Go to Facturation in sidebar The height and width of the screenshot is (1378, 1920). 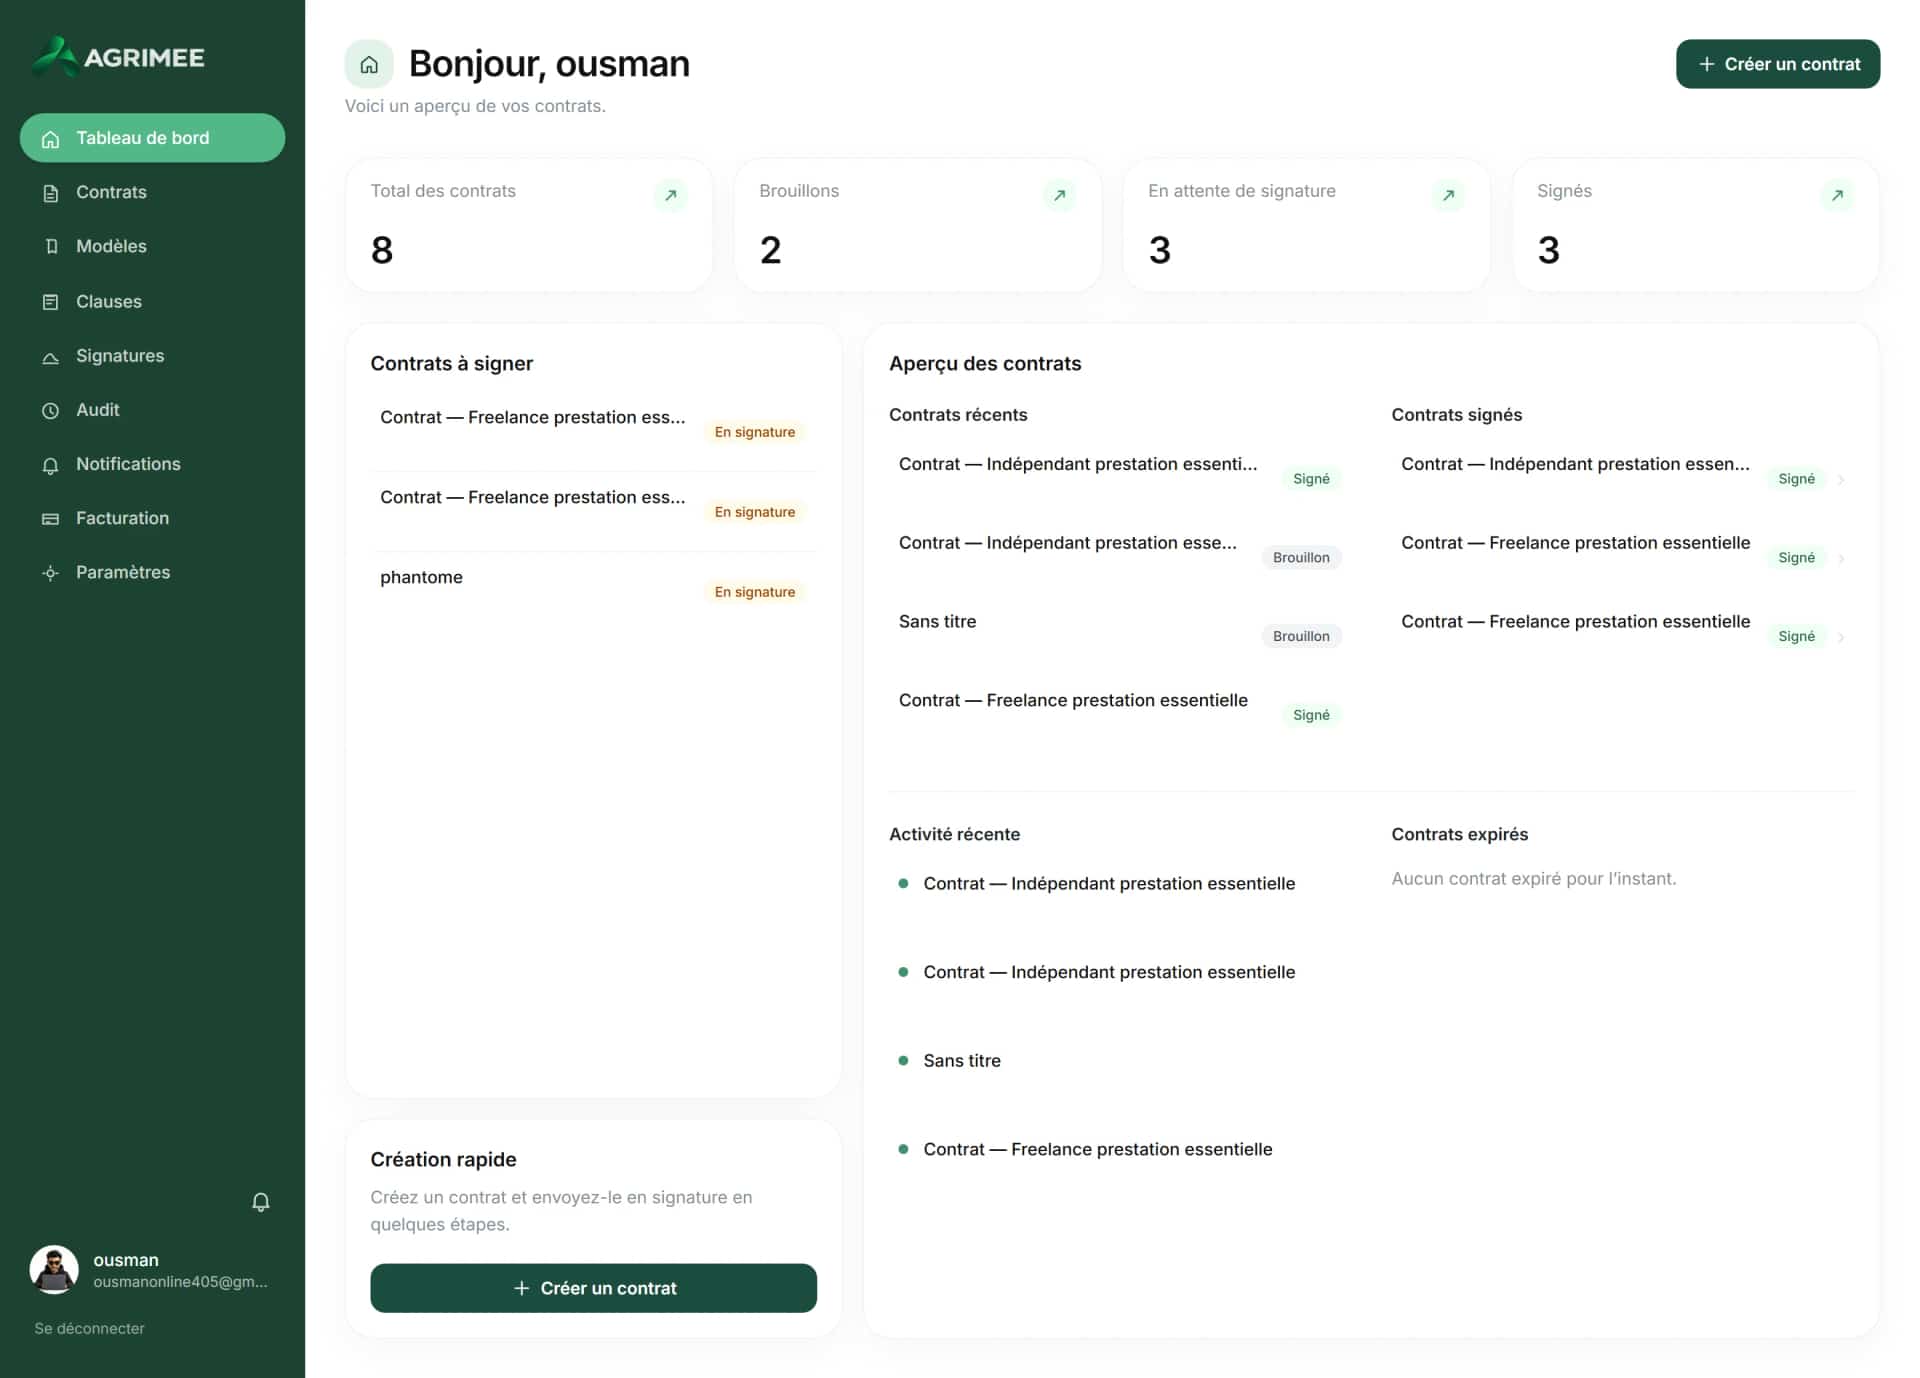pos(152,518)
